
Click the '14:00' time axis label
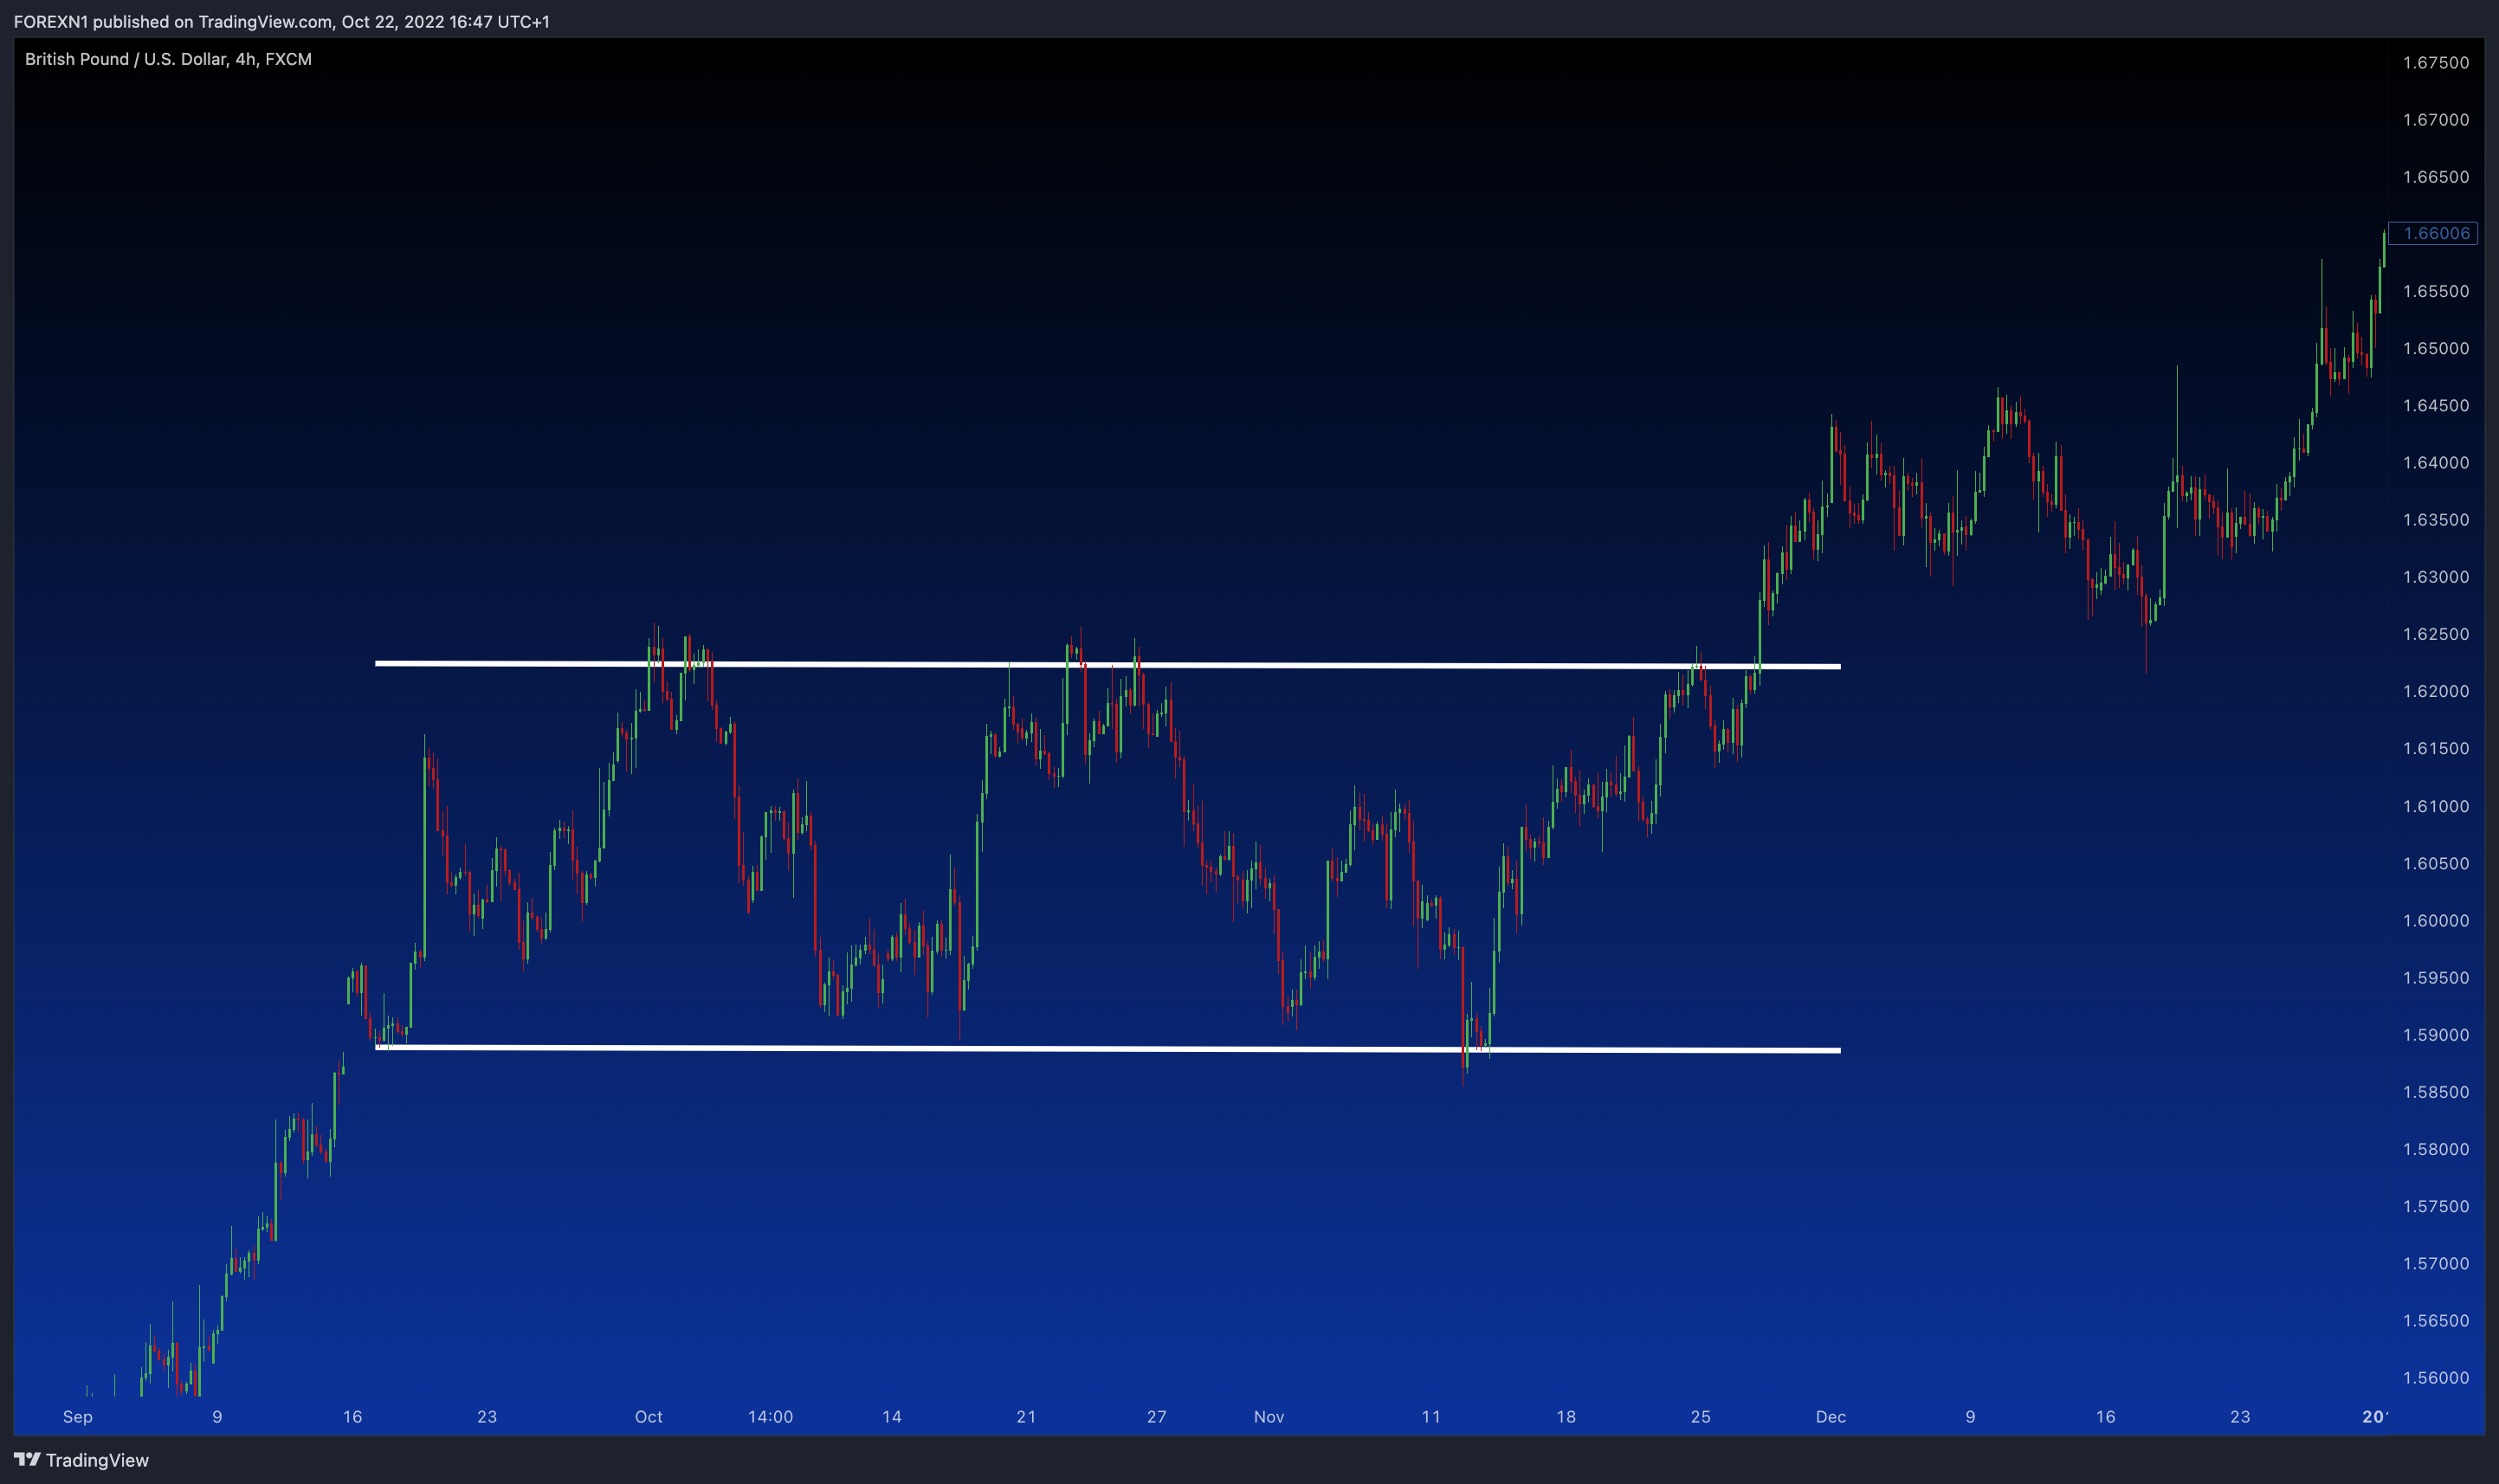pos(771,1416)
